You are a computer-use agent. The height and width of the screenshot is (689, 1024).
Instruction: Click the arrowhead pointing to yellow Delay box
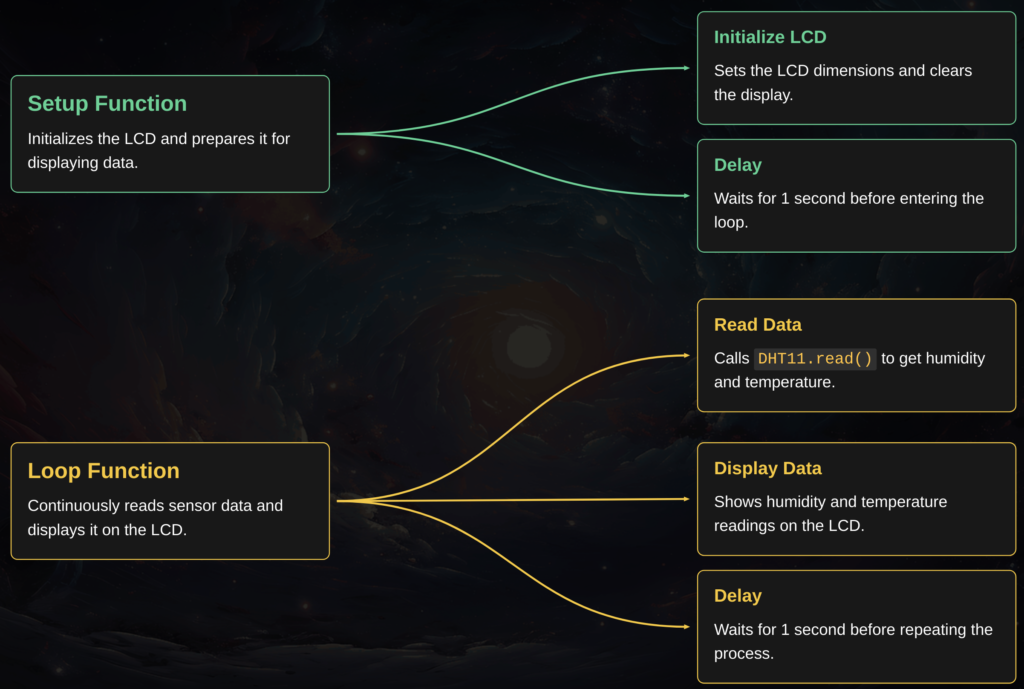click(x=686, y=627)
